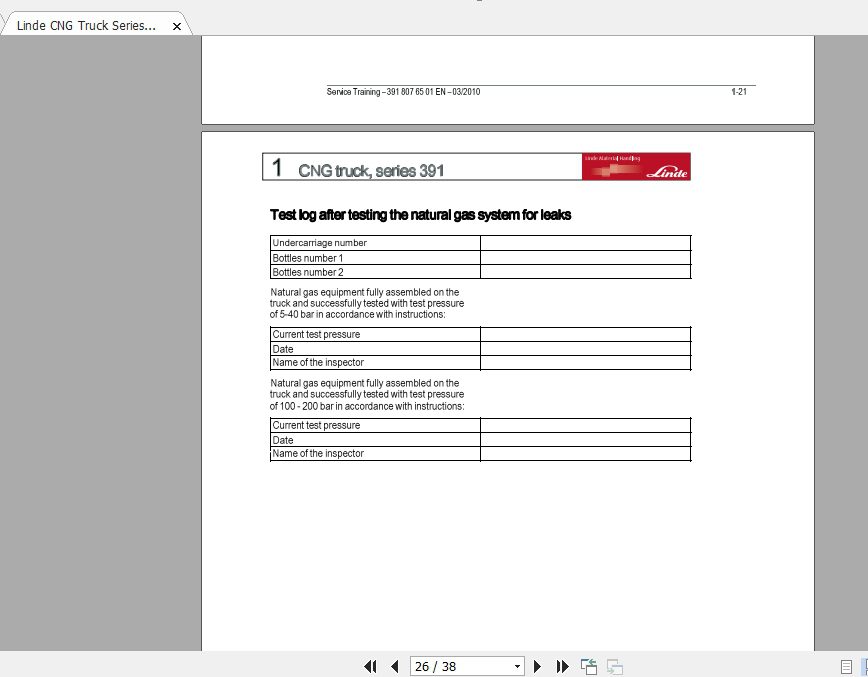Click 'Name of the inspector' under 5-40 bar
Image resolution: width=868 pixels, height=677 pixels.
375,363
